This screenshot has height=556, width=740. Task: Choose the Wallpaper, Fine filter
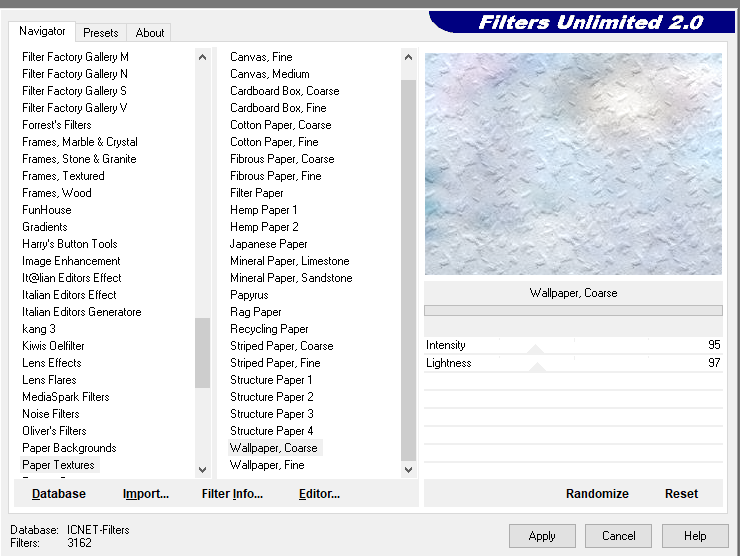tap(267, 465)
